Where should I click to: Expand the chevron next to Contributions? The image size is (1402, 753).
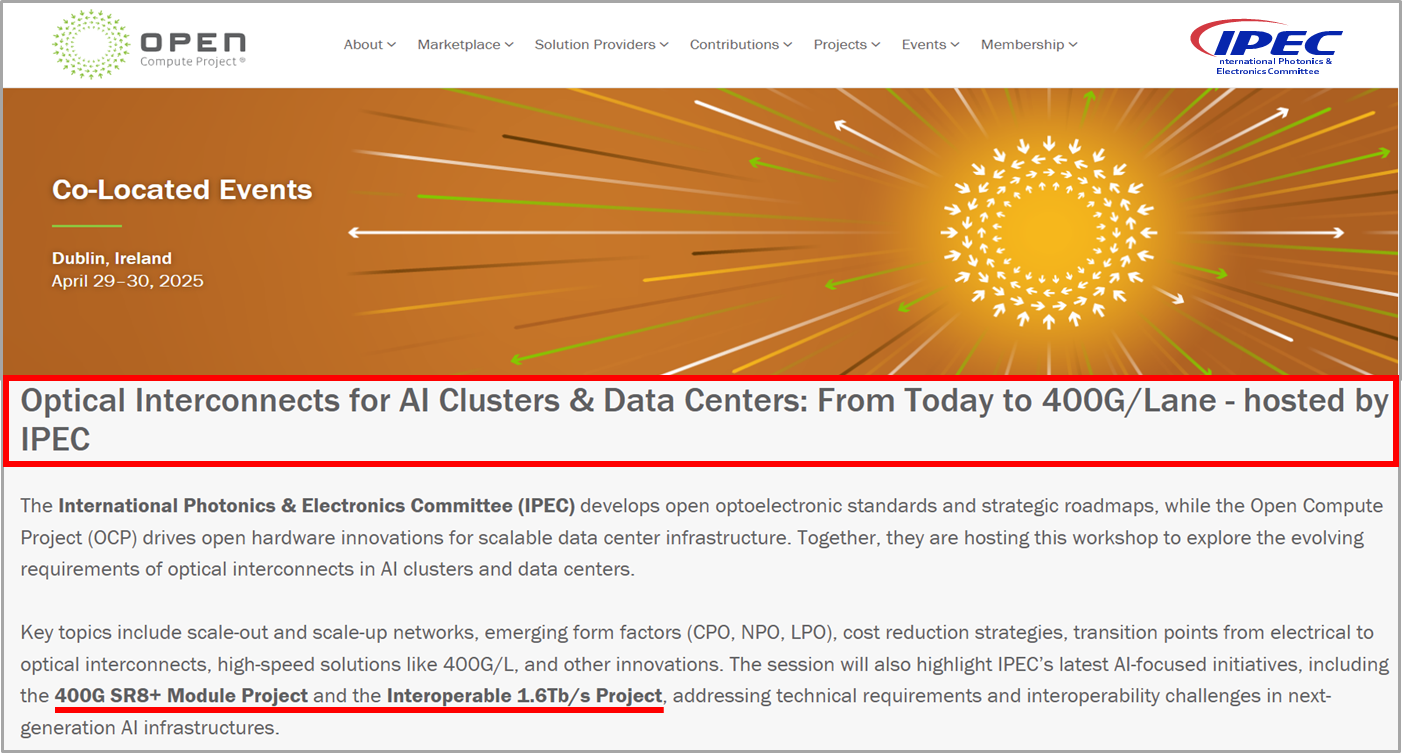pos(788,45)
